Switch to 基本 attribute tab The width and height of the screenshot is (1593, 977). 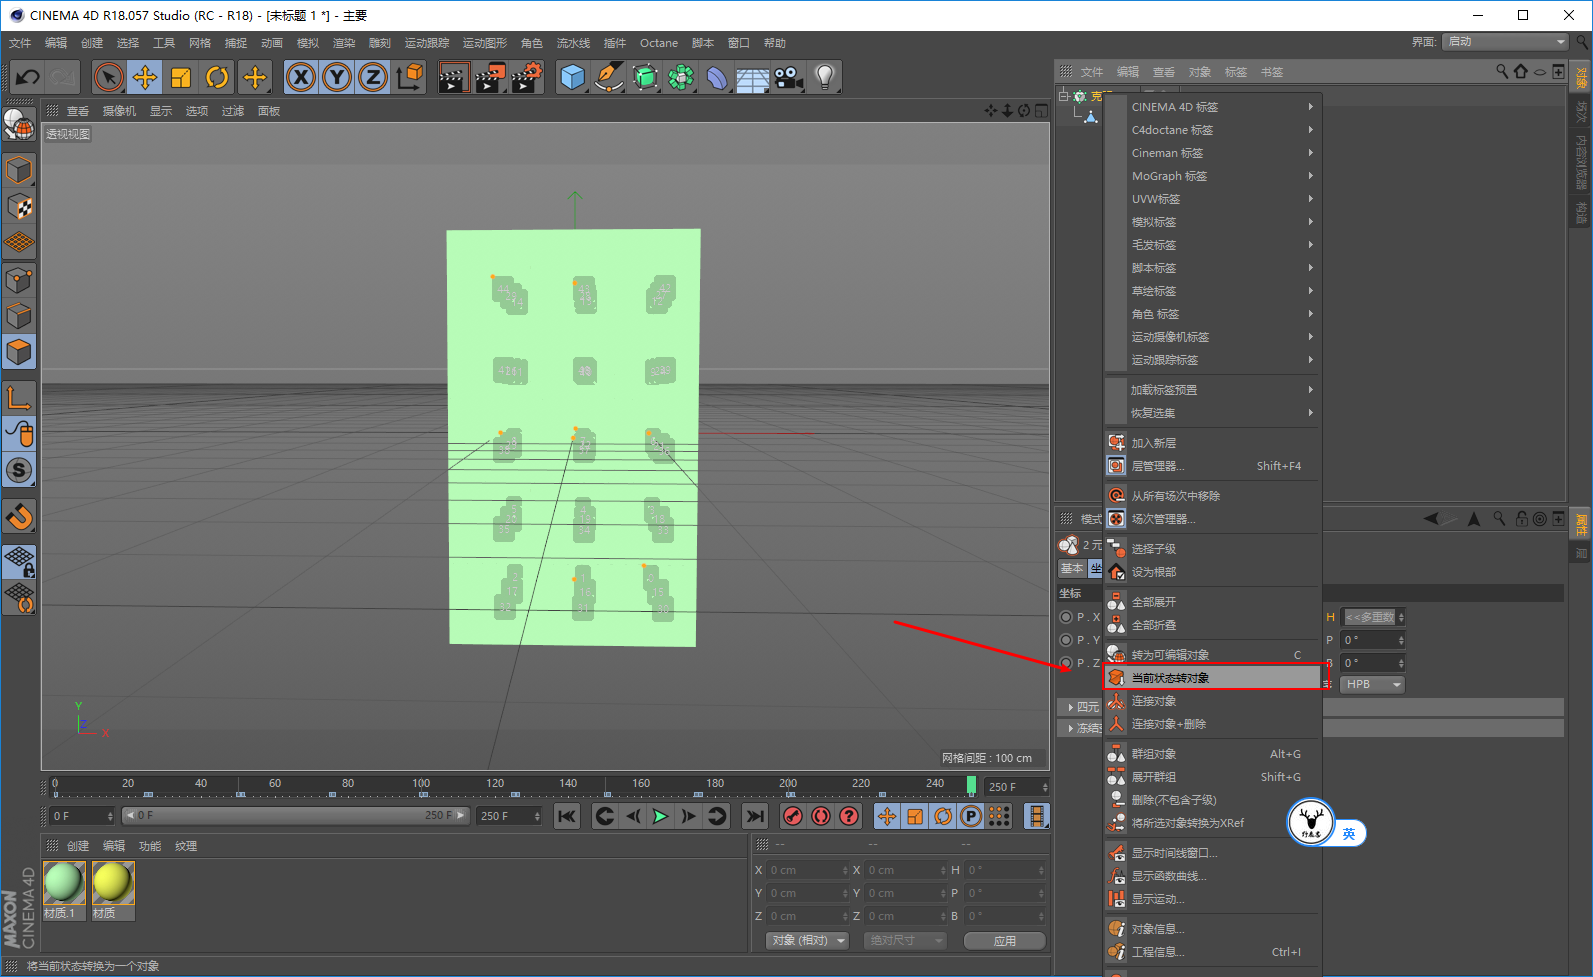(1072, 568)
